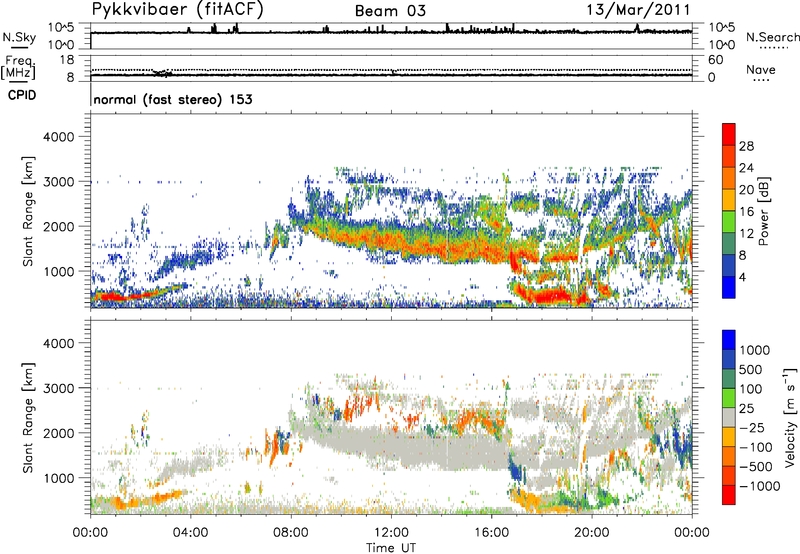Click the 16:00 time axis label

491,533
